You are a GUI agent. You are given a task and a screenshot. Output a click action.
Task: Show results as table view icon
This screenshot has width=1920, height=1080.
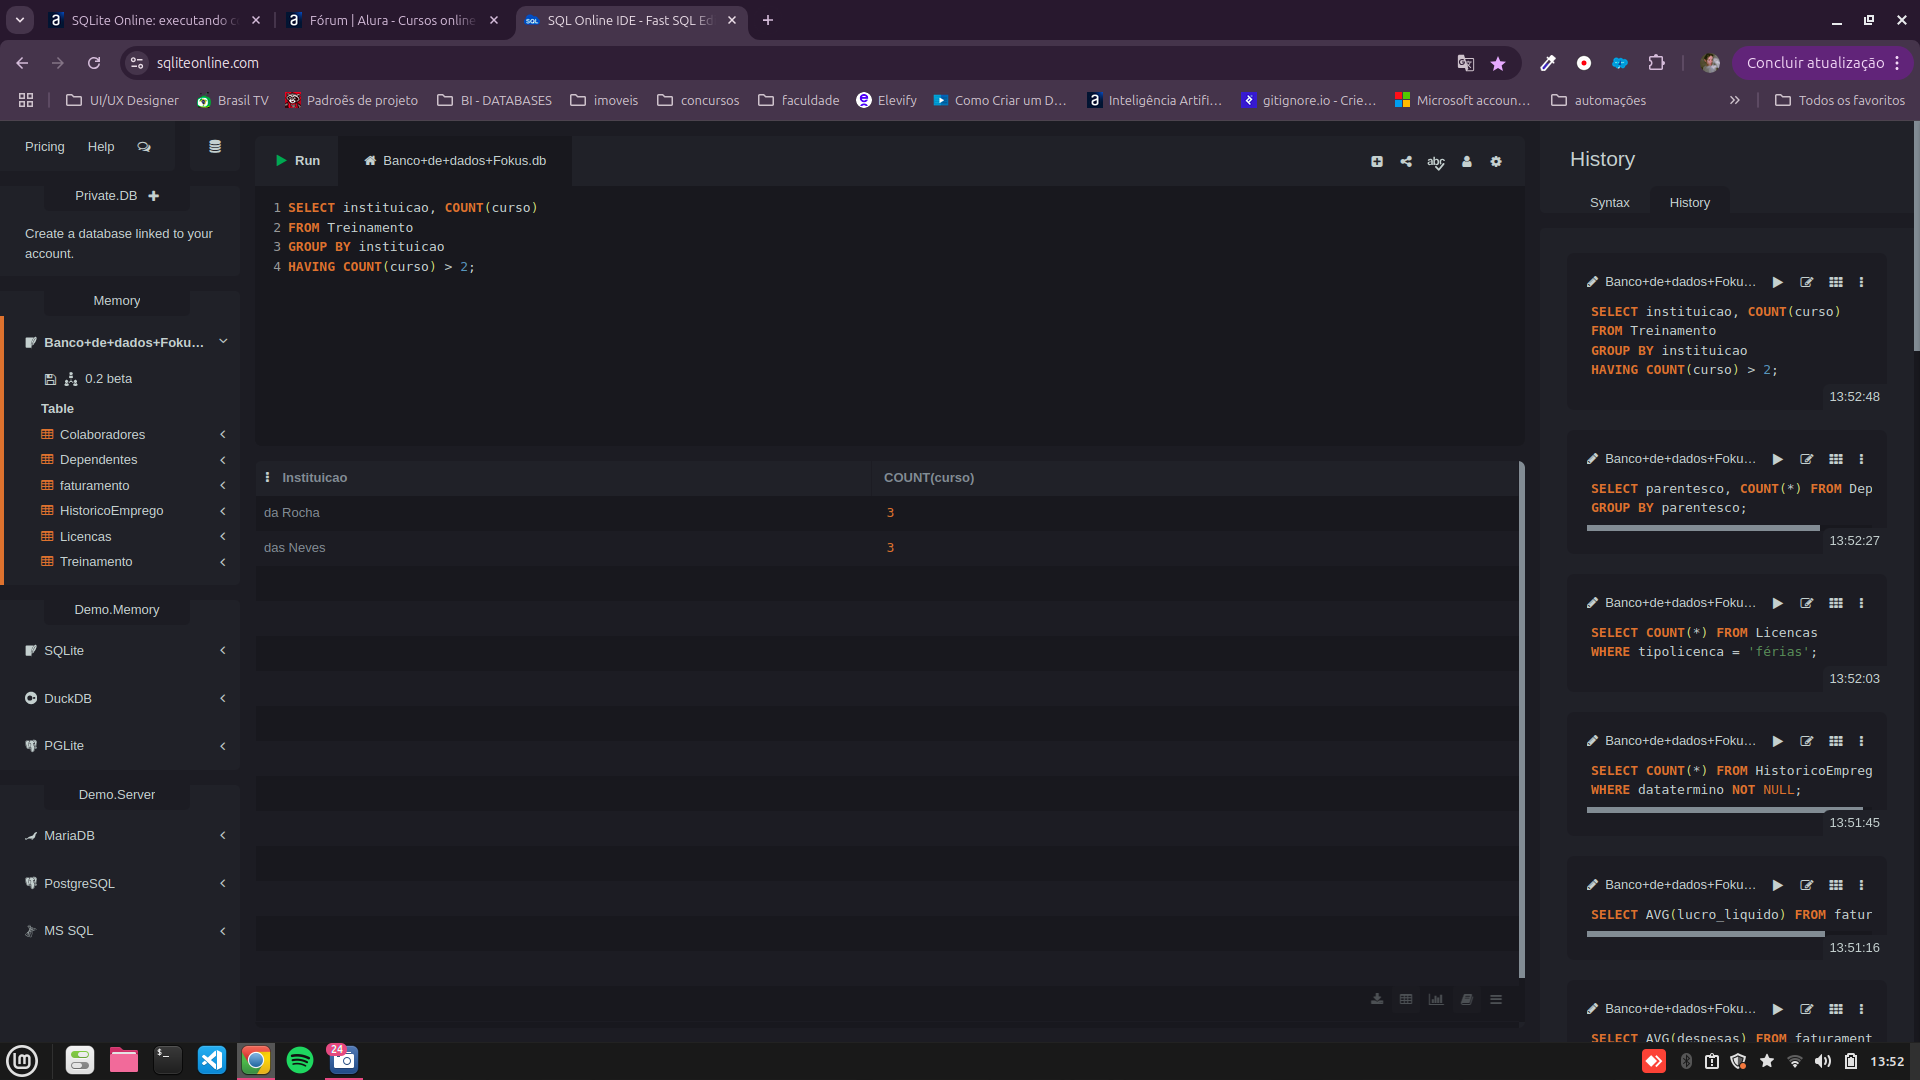[1406, 999]
